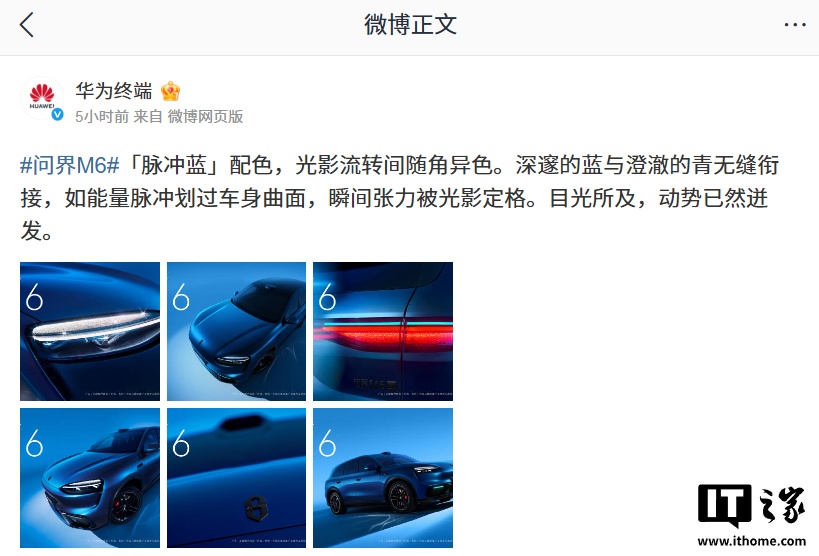This screenshot has width=819, height=556.
Task: Click the 微博正文 page title
Action: (410, 25)
